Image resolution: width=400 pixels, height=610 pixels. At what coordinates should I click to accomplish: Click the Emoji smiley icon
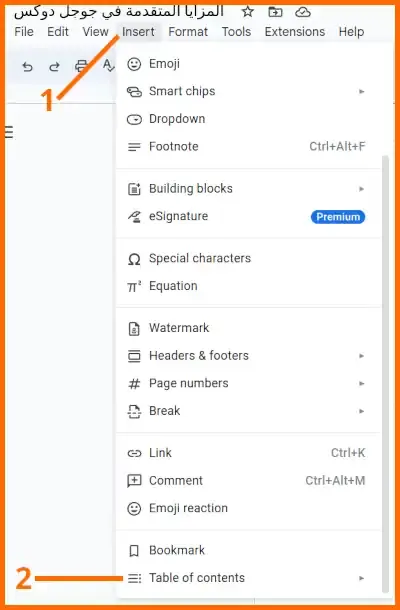[134, 64]
